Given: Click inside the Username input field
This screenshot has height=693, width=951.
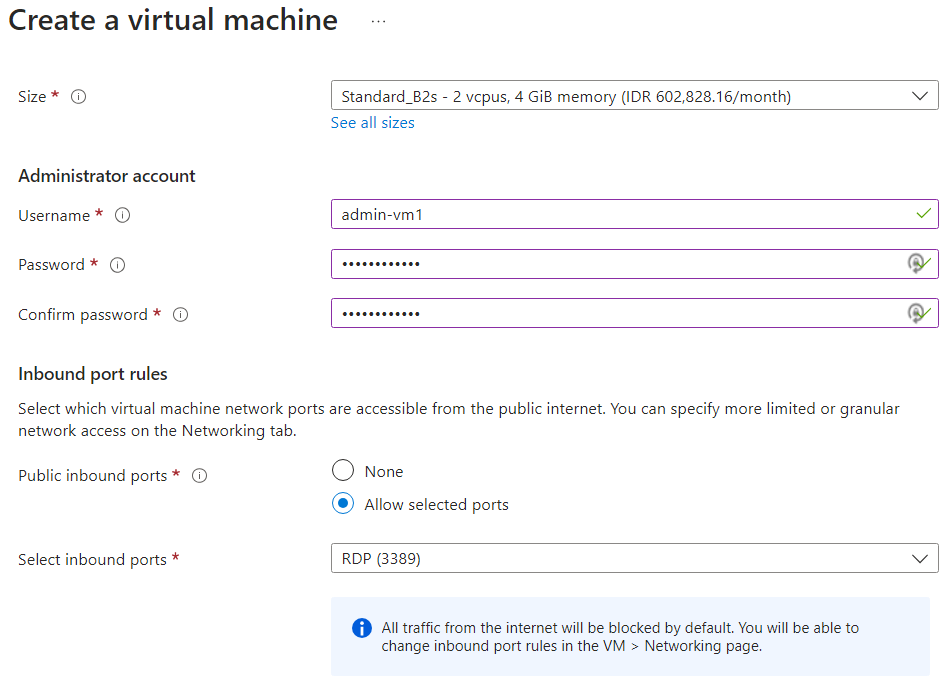Looking at the screenshot, I should coord(600,213).
